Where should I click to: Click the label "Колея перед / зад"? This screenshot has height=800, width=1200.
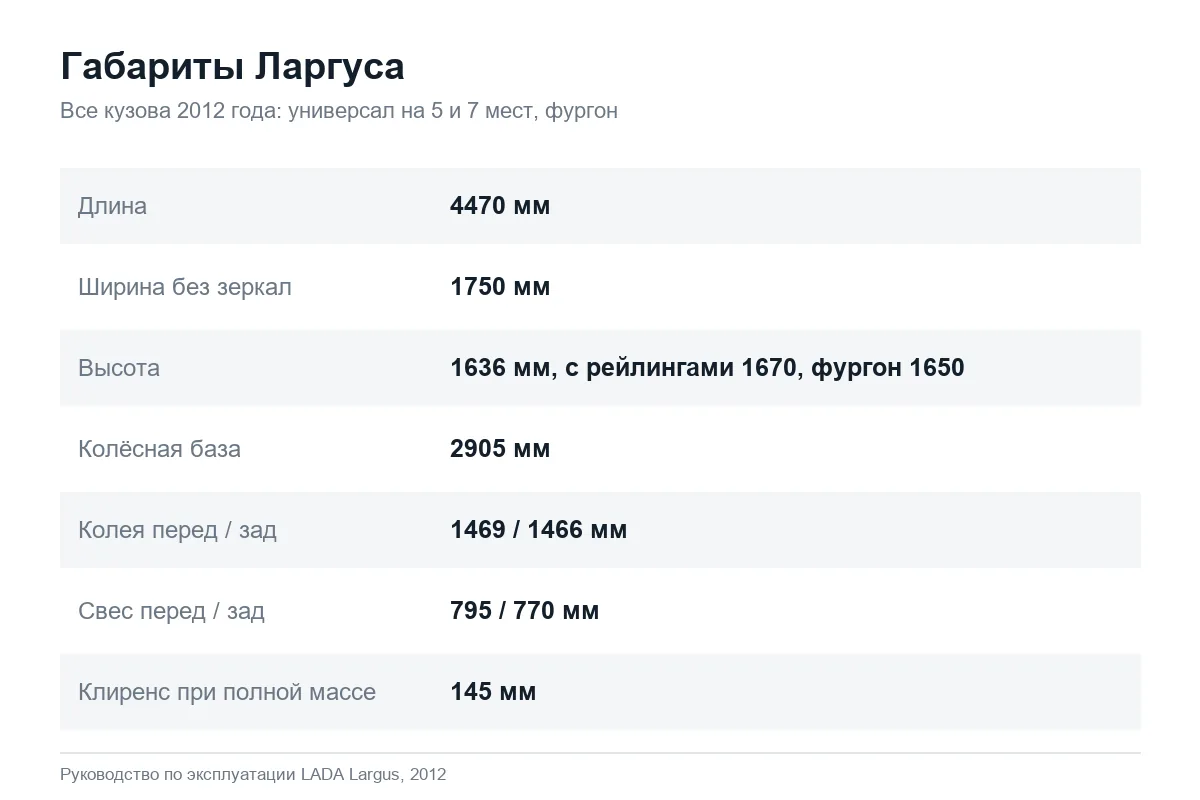tap(177, 530)
